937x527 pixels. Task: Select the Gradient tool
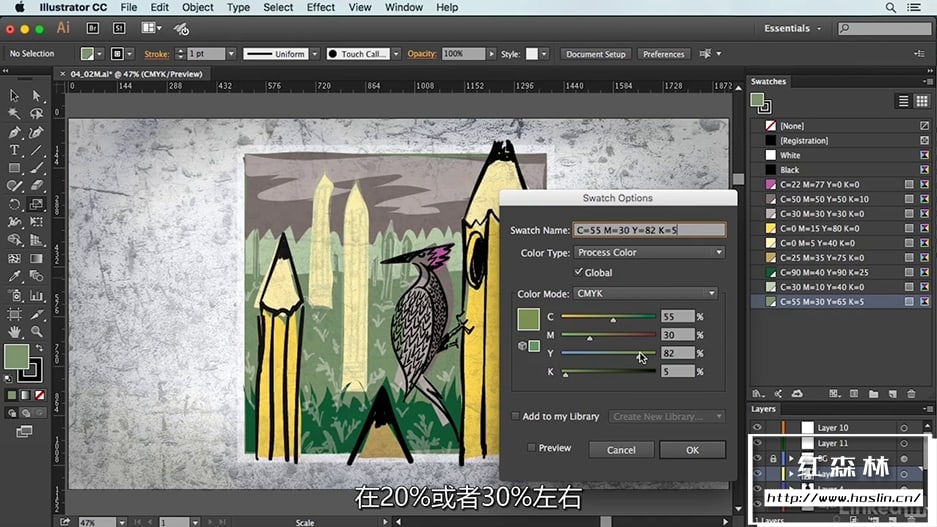point(36,259)
